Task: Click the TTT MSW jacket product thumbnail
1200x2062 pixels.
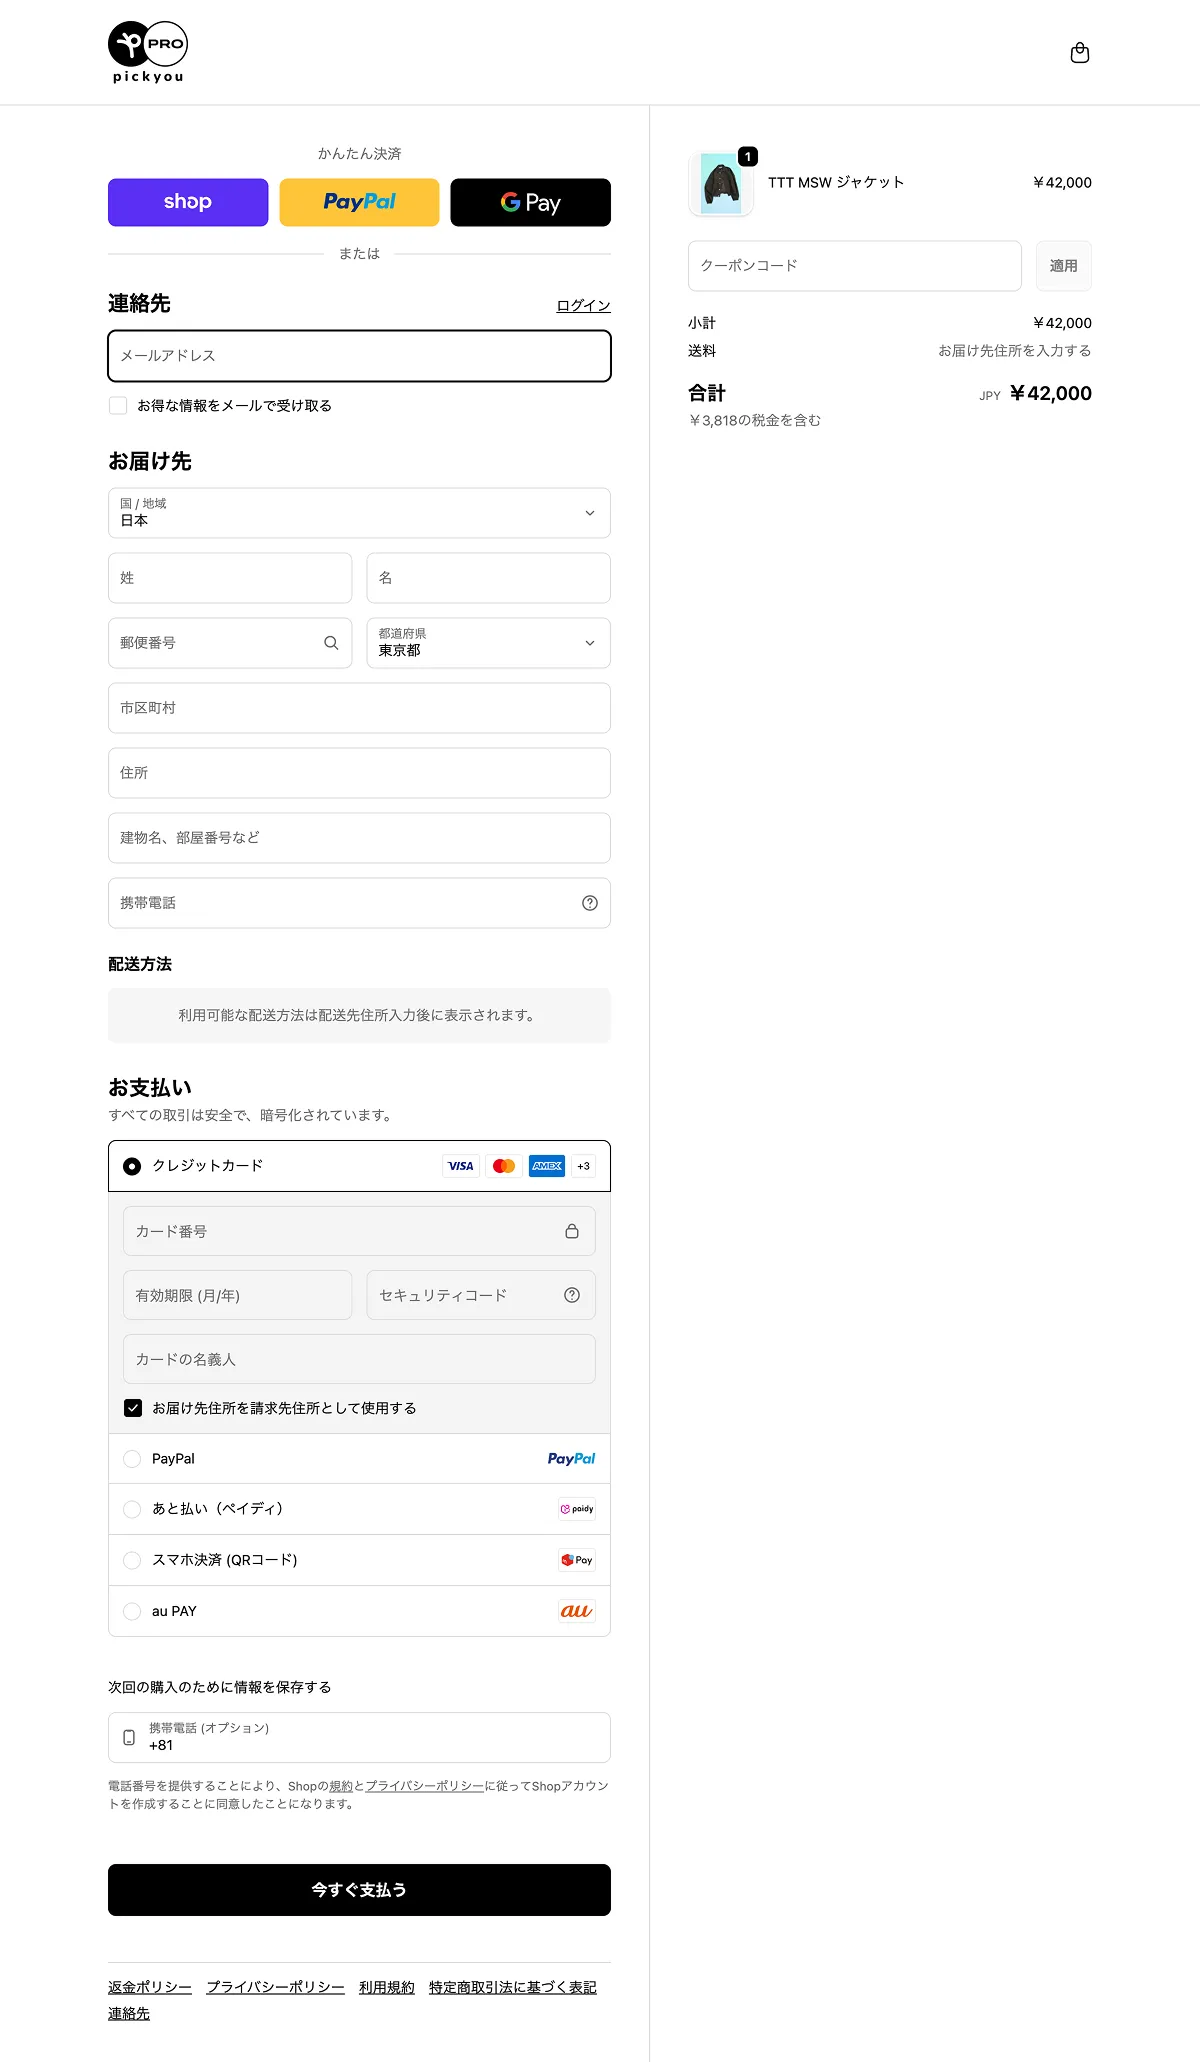Action: click(721, 184)
